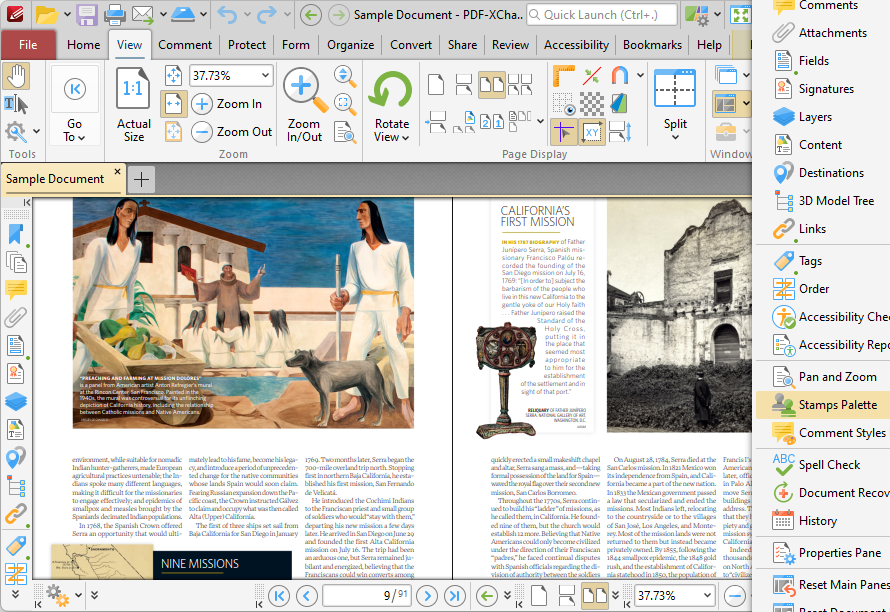Switch to the Organize tab
This screenshot has width=890, height=612.
pos(350,45)
